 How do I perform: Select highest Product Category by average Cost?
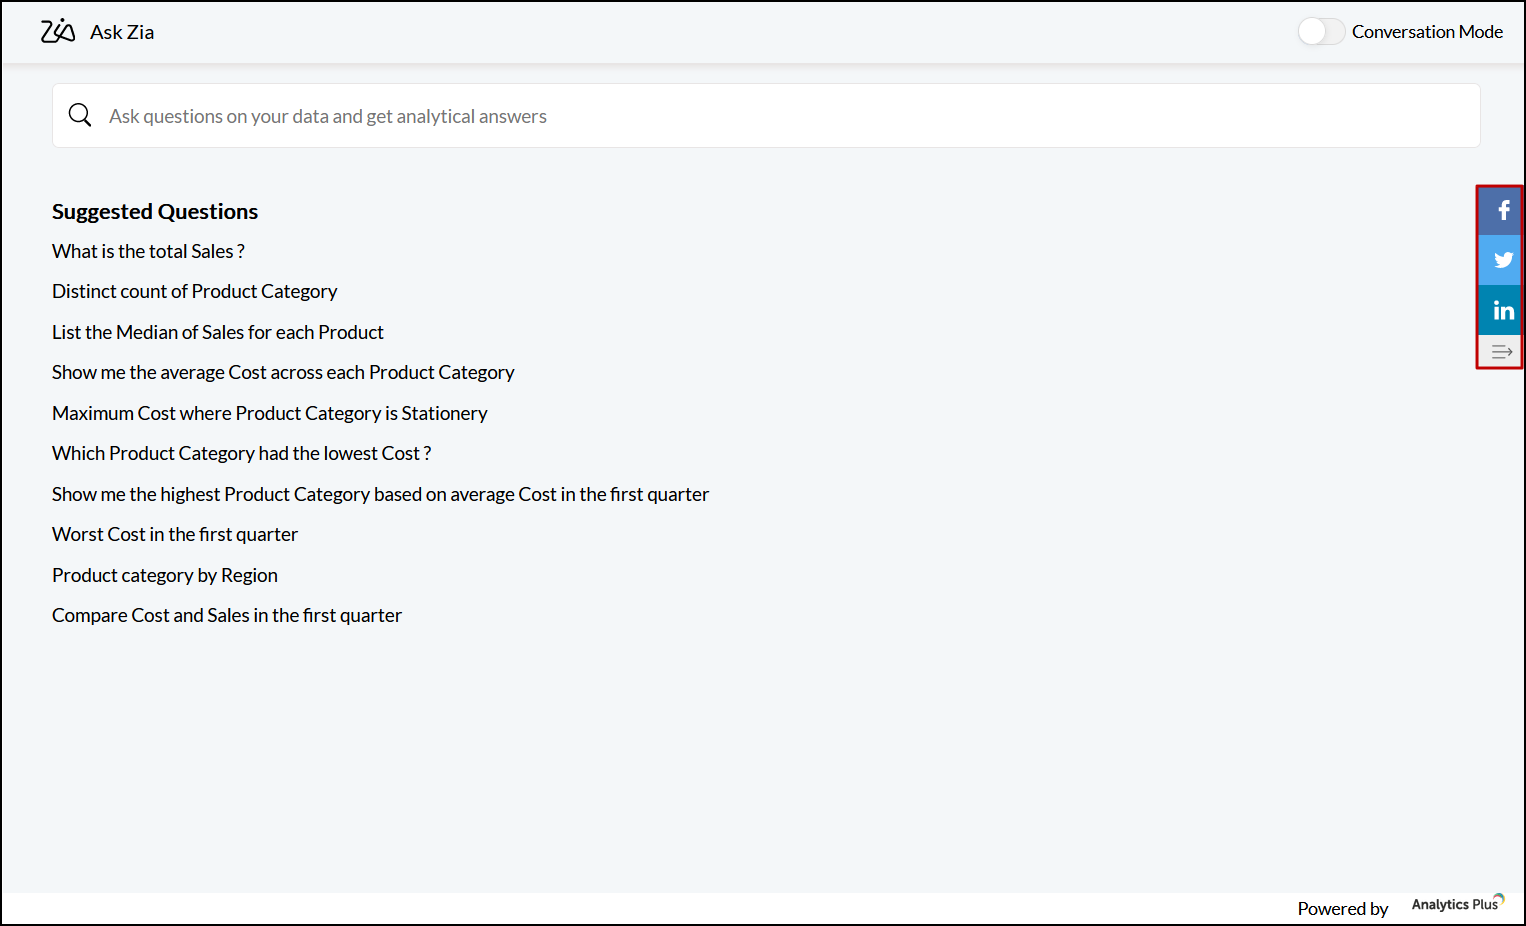coord(380,494)
